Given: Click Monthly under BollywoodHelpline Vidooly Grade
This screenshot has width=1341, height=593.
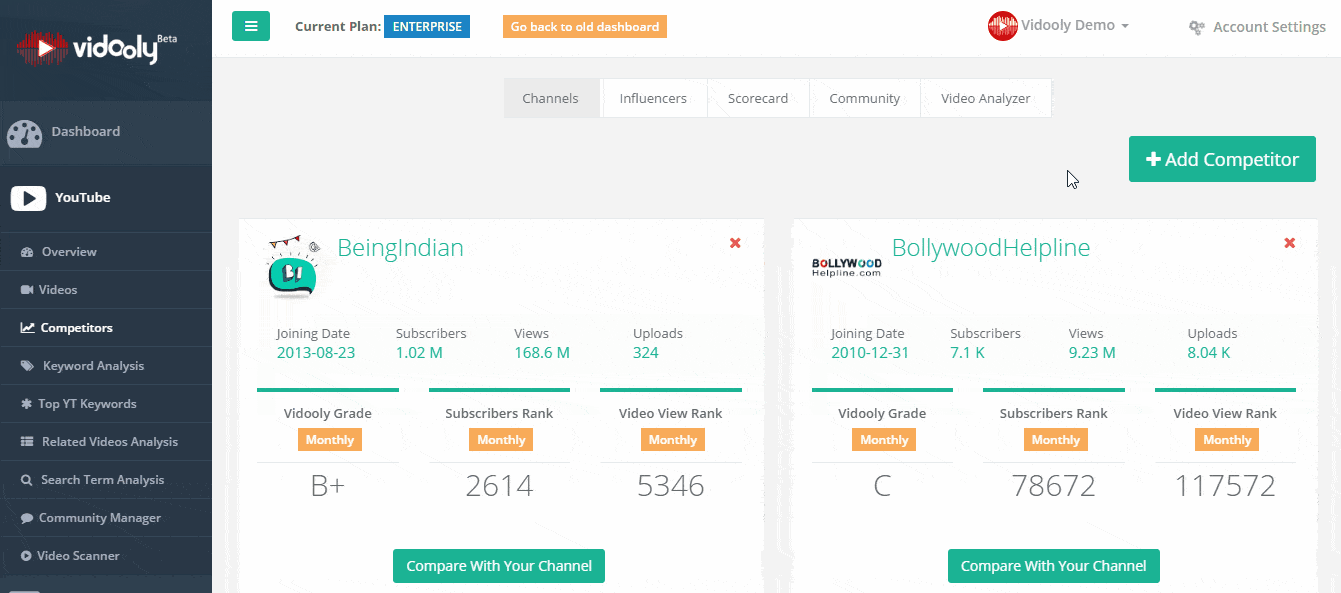Looking at the screenshot, I should [884, 440].
